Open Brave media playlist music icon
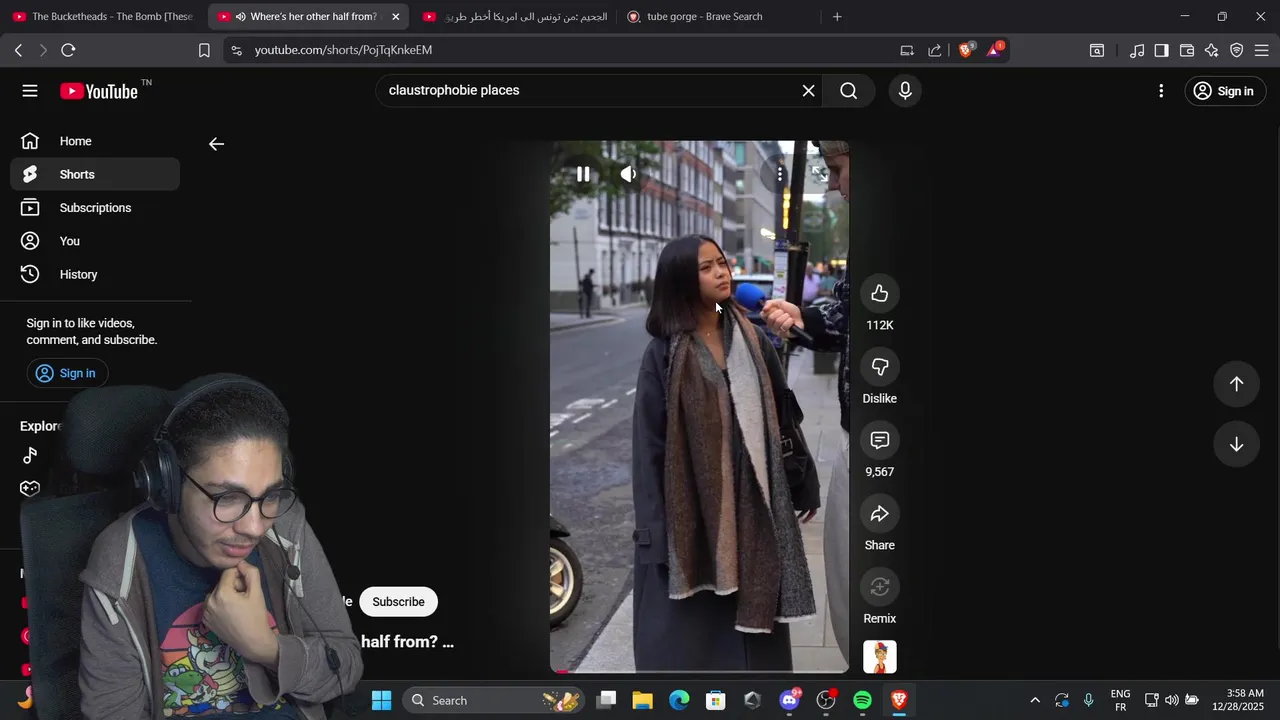 [x=1137, y=50]
